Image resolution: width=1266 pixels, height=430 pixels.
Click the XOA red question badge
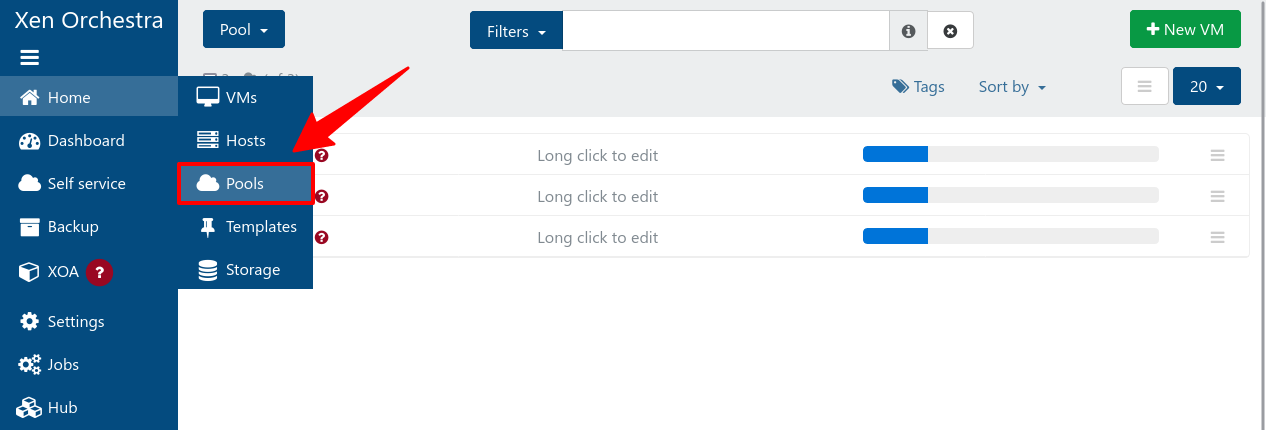98,271
